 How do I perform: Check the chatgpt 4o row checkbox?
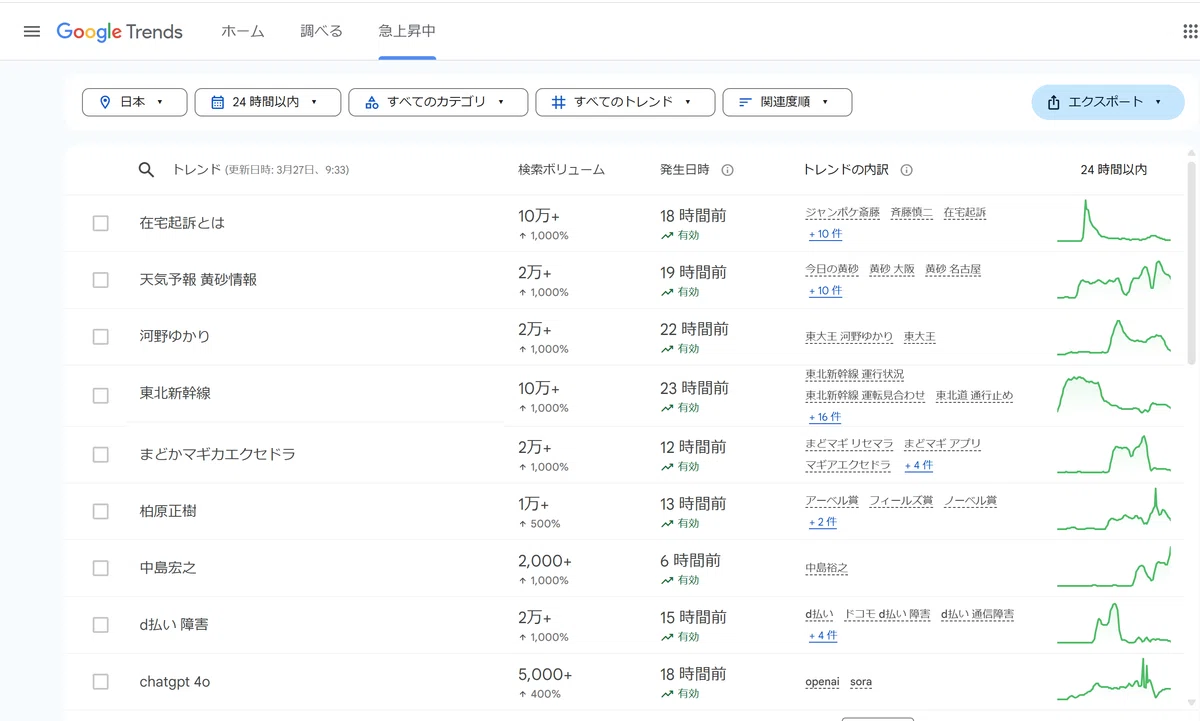pyautogui.click(x=100, y=682)
